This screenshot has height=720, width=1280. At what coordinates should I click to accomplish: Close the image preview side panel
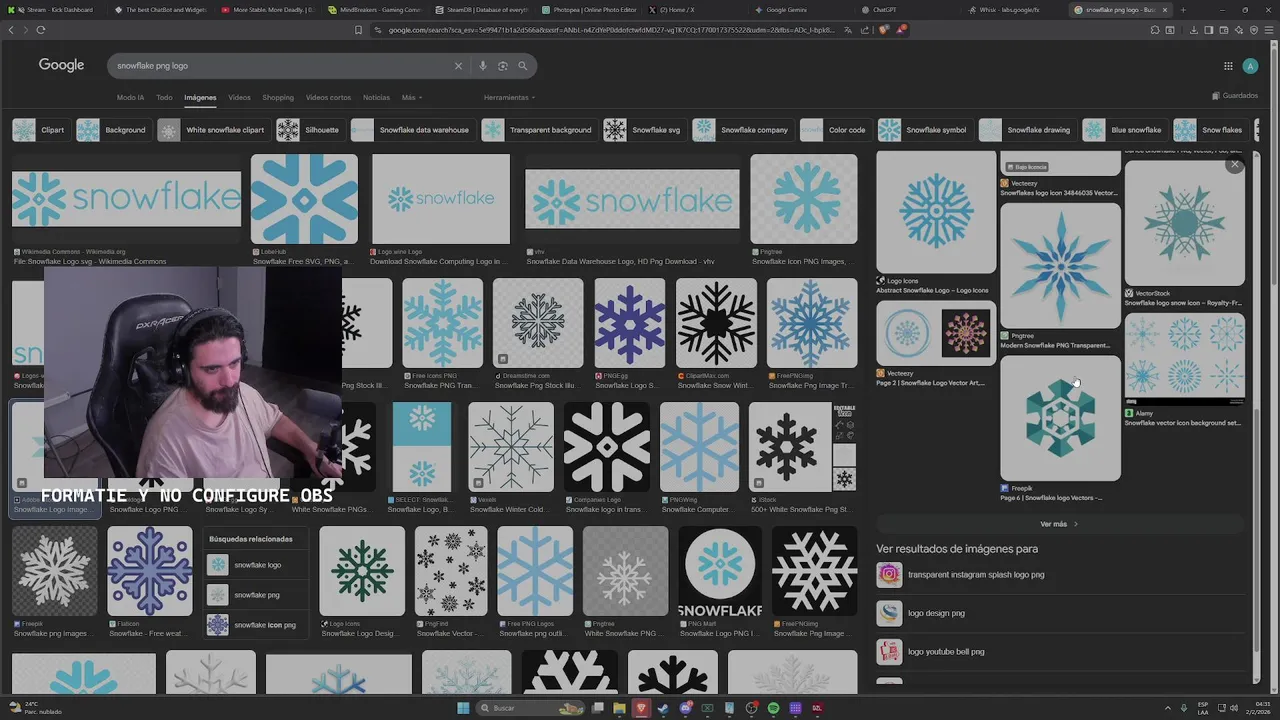(x=1235, y=164)
